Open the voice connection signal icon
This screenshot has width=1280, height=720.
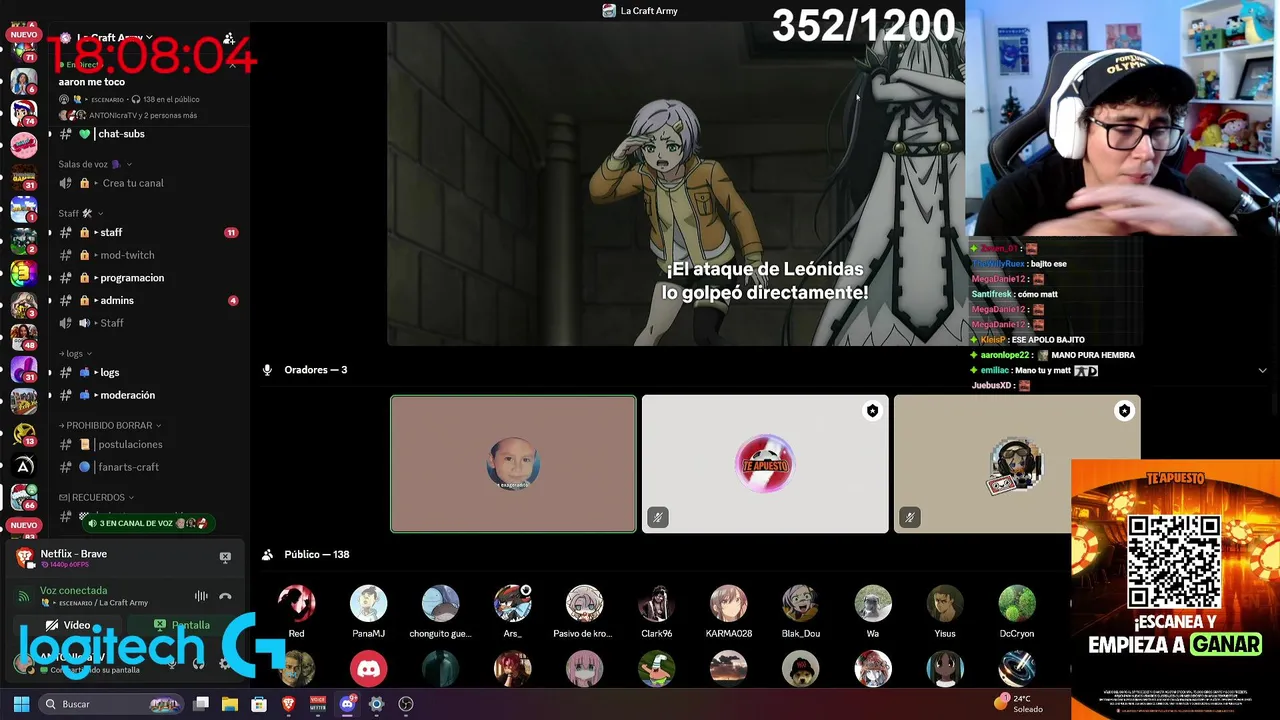(x=24, y=596)
